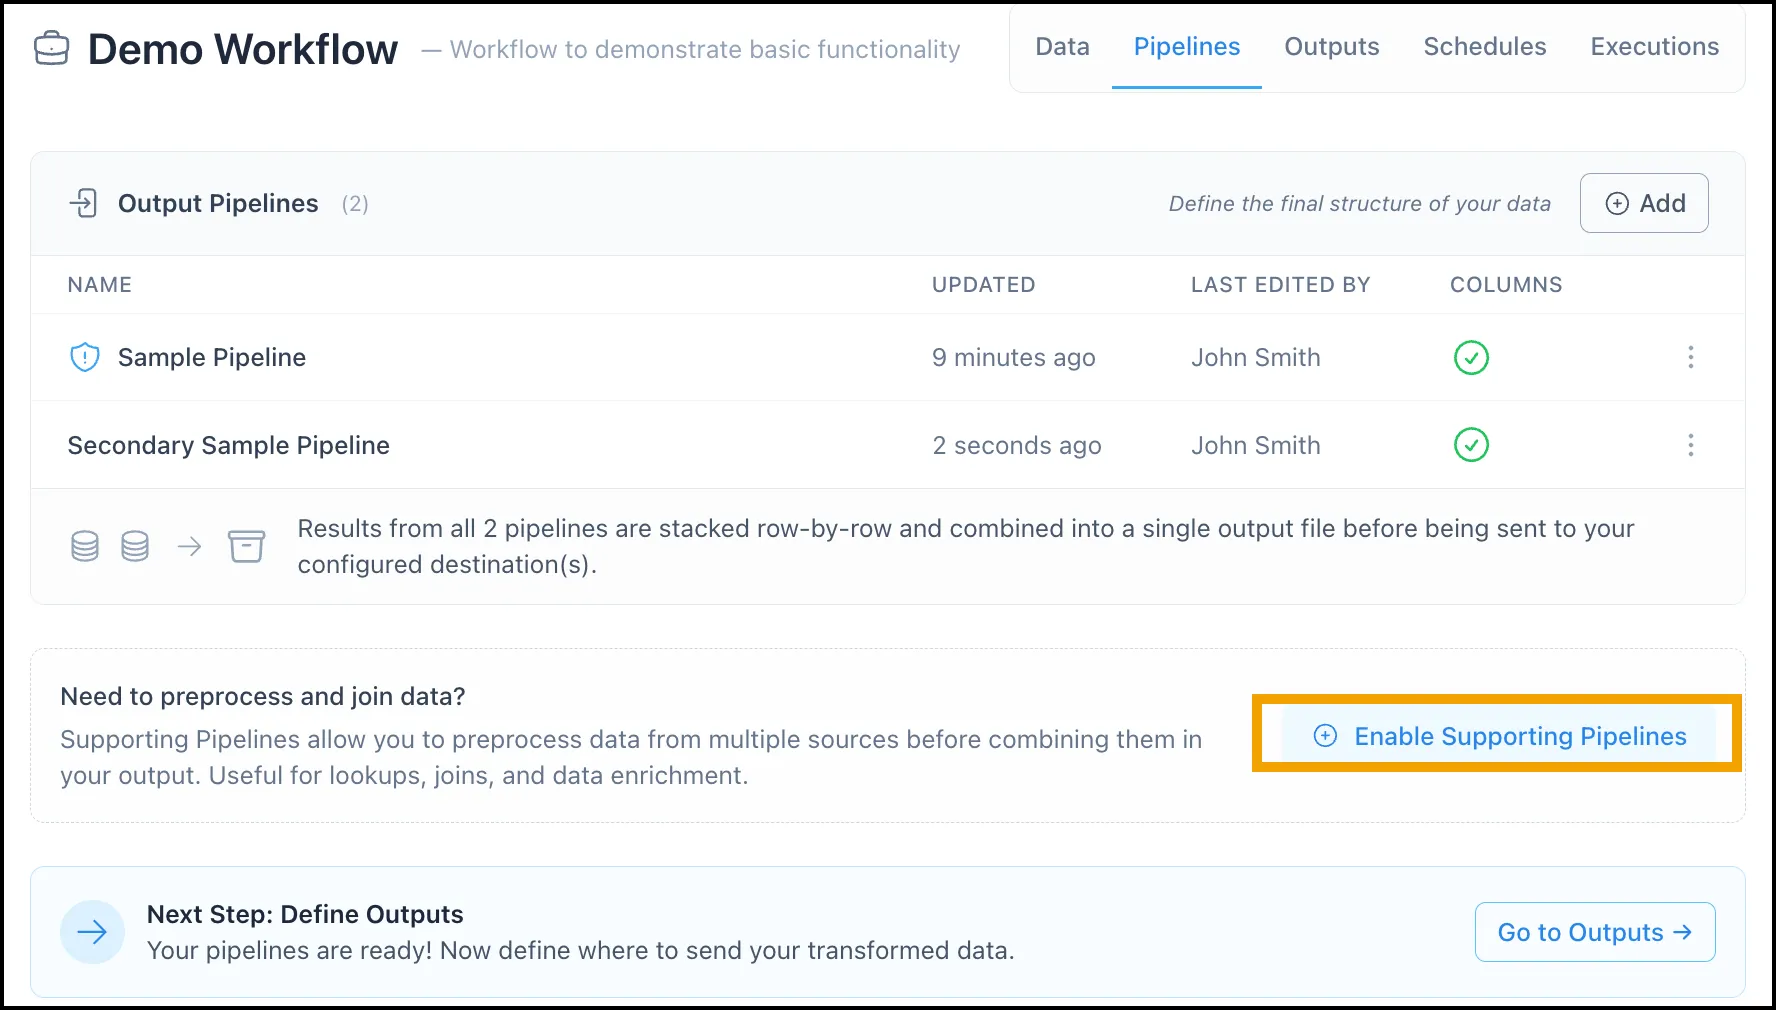Click the first database stack icon

click(85, 546)
